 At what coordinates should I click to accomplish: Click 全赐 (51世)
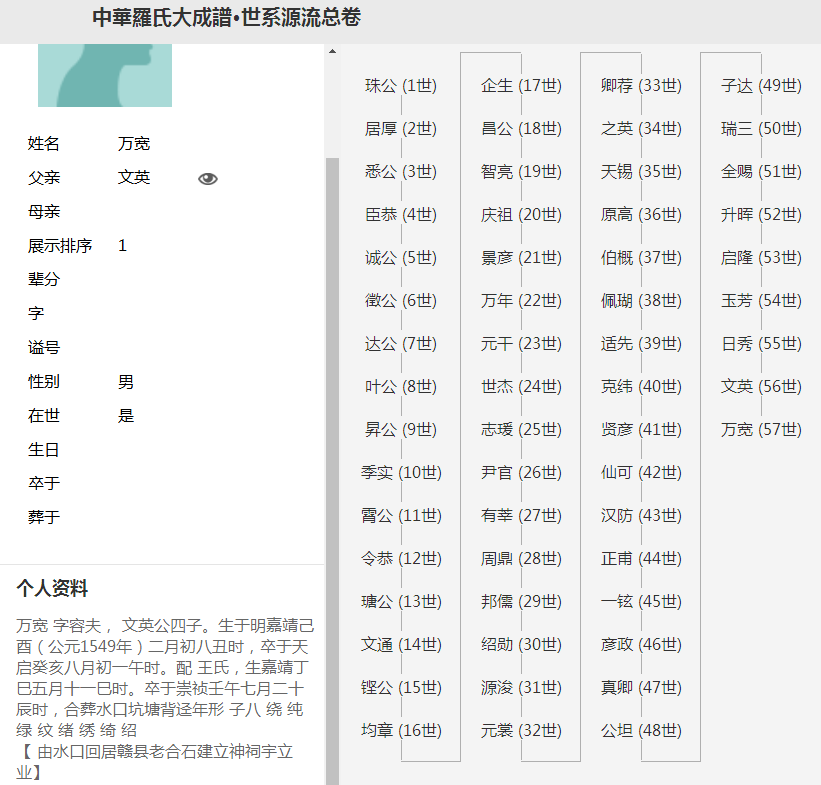tap(761, 171)
